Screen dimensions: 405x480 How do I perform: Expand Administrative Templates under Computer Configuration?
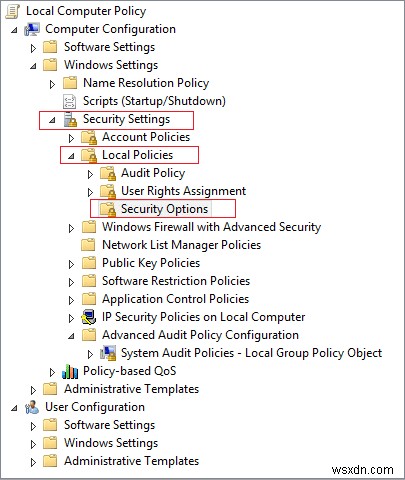(33, 390)
